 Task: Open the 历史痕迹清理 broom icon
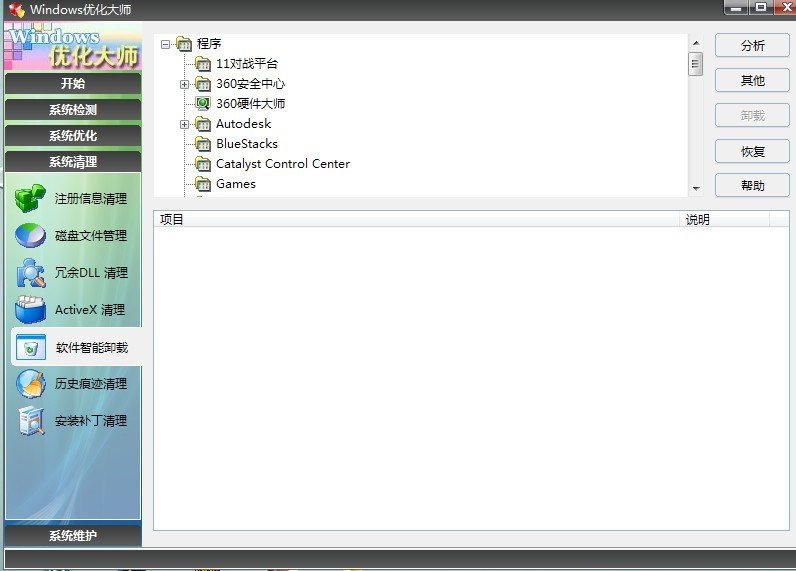30,384
